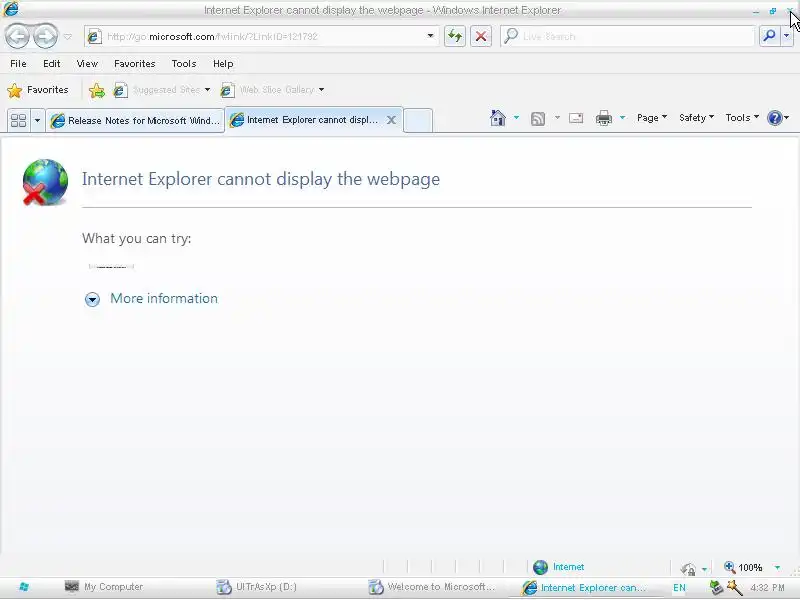The width and height of the screenshot is (800, 600).
Task: Open the Print options dropdown arrow
Action: point(622,118)
